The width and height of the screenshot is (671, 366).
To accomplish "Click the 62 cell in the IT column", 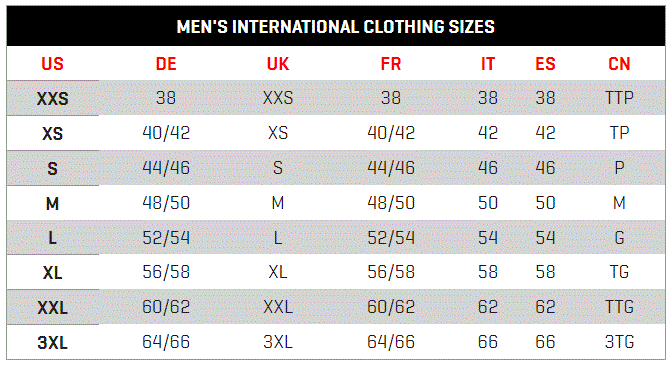I will pyautogui.click(x=488, y=307).
